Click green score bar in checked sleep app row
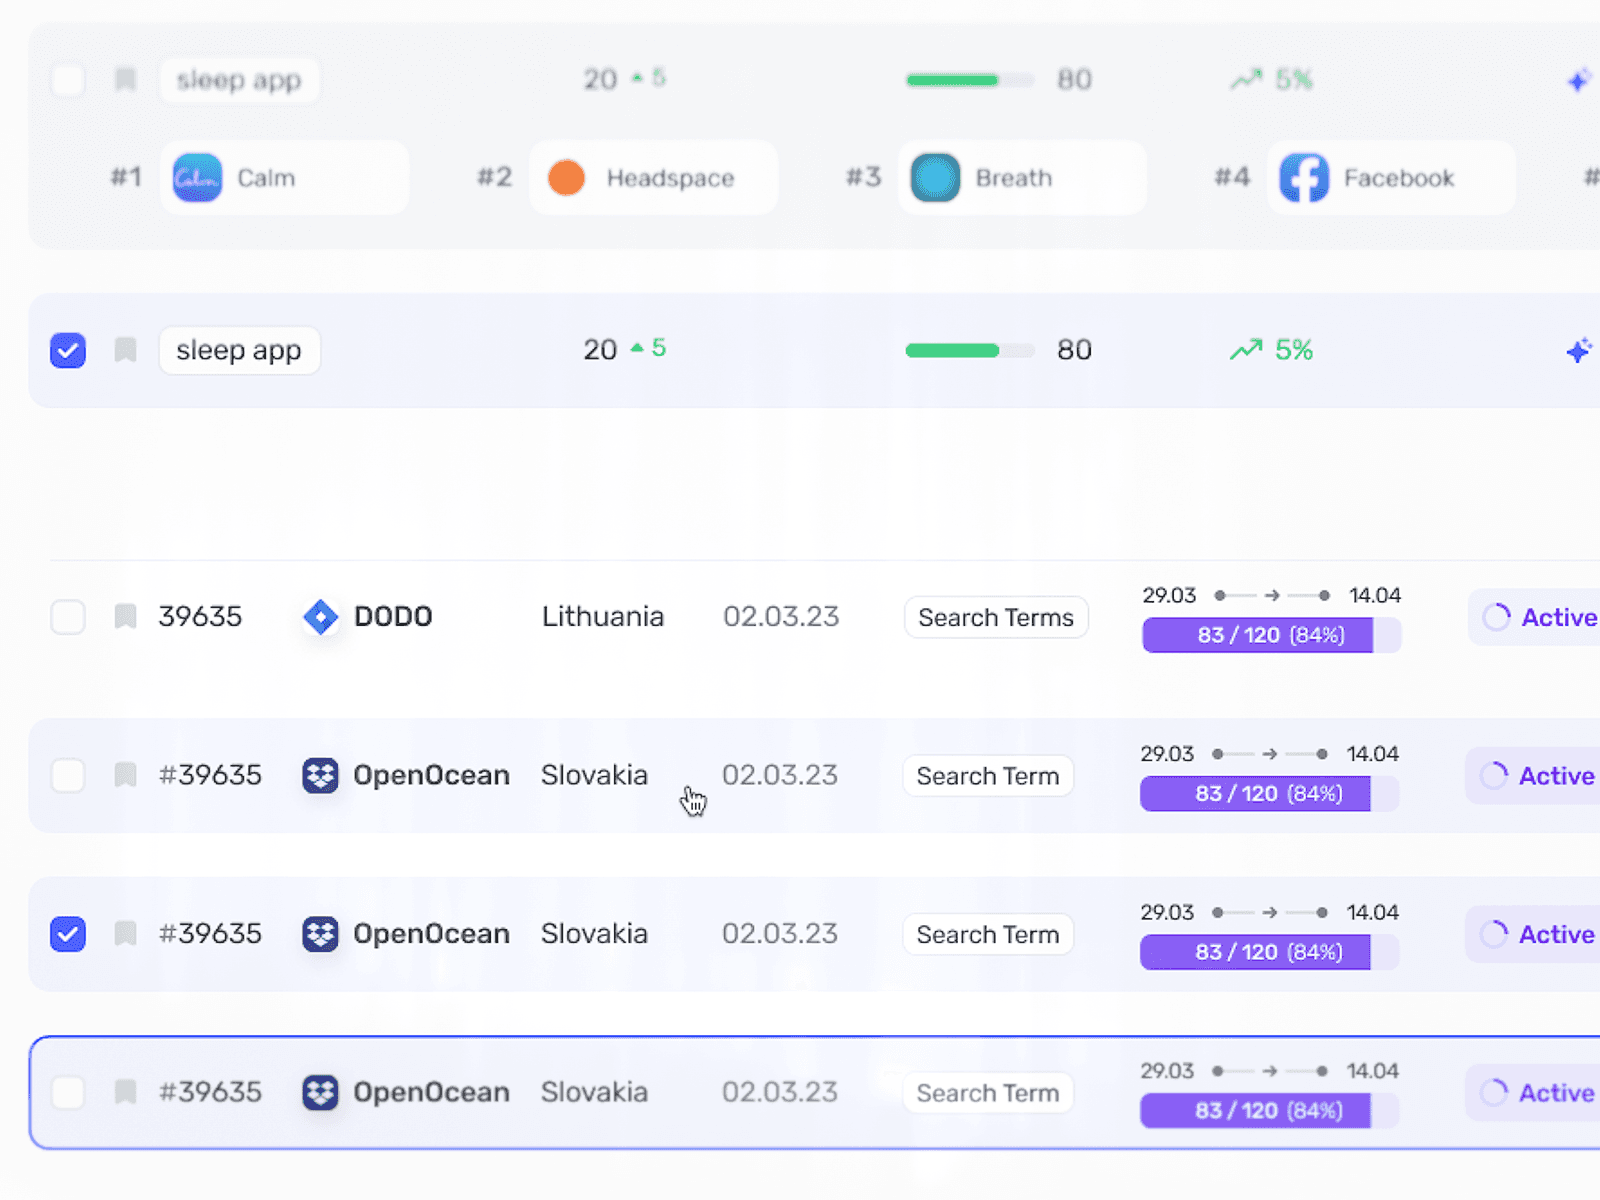 click(969, 350)
